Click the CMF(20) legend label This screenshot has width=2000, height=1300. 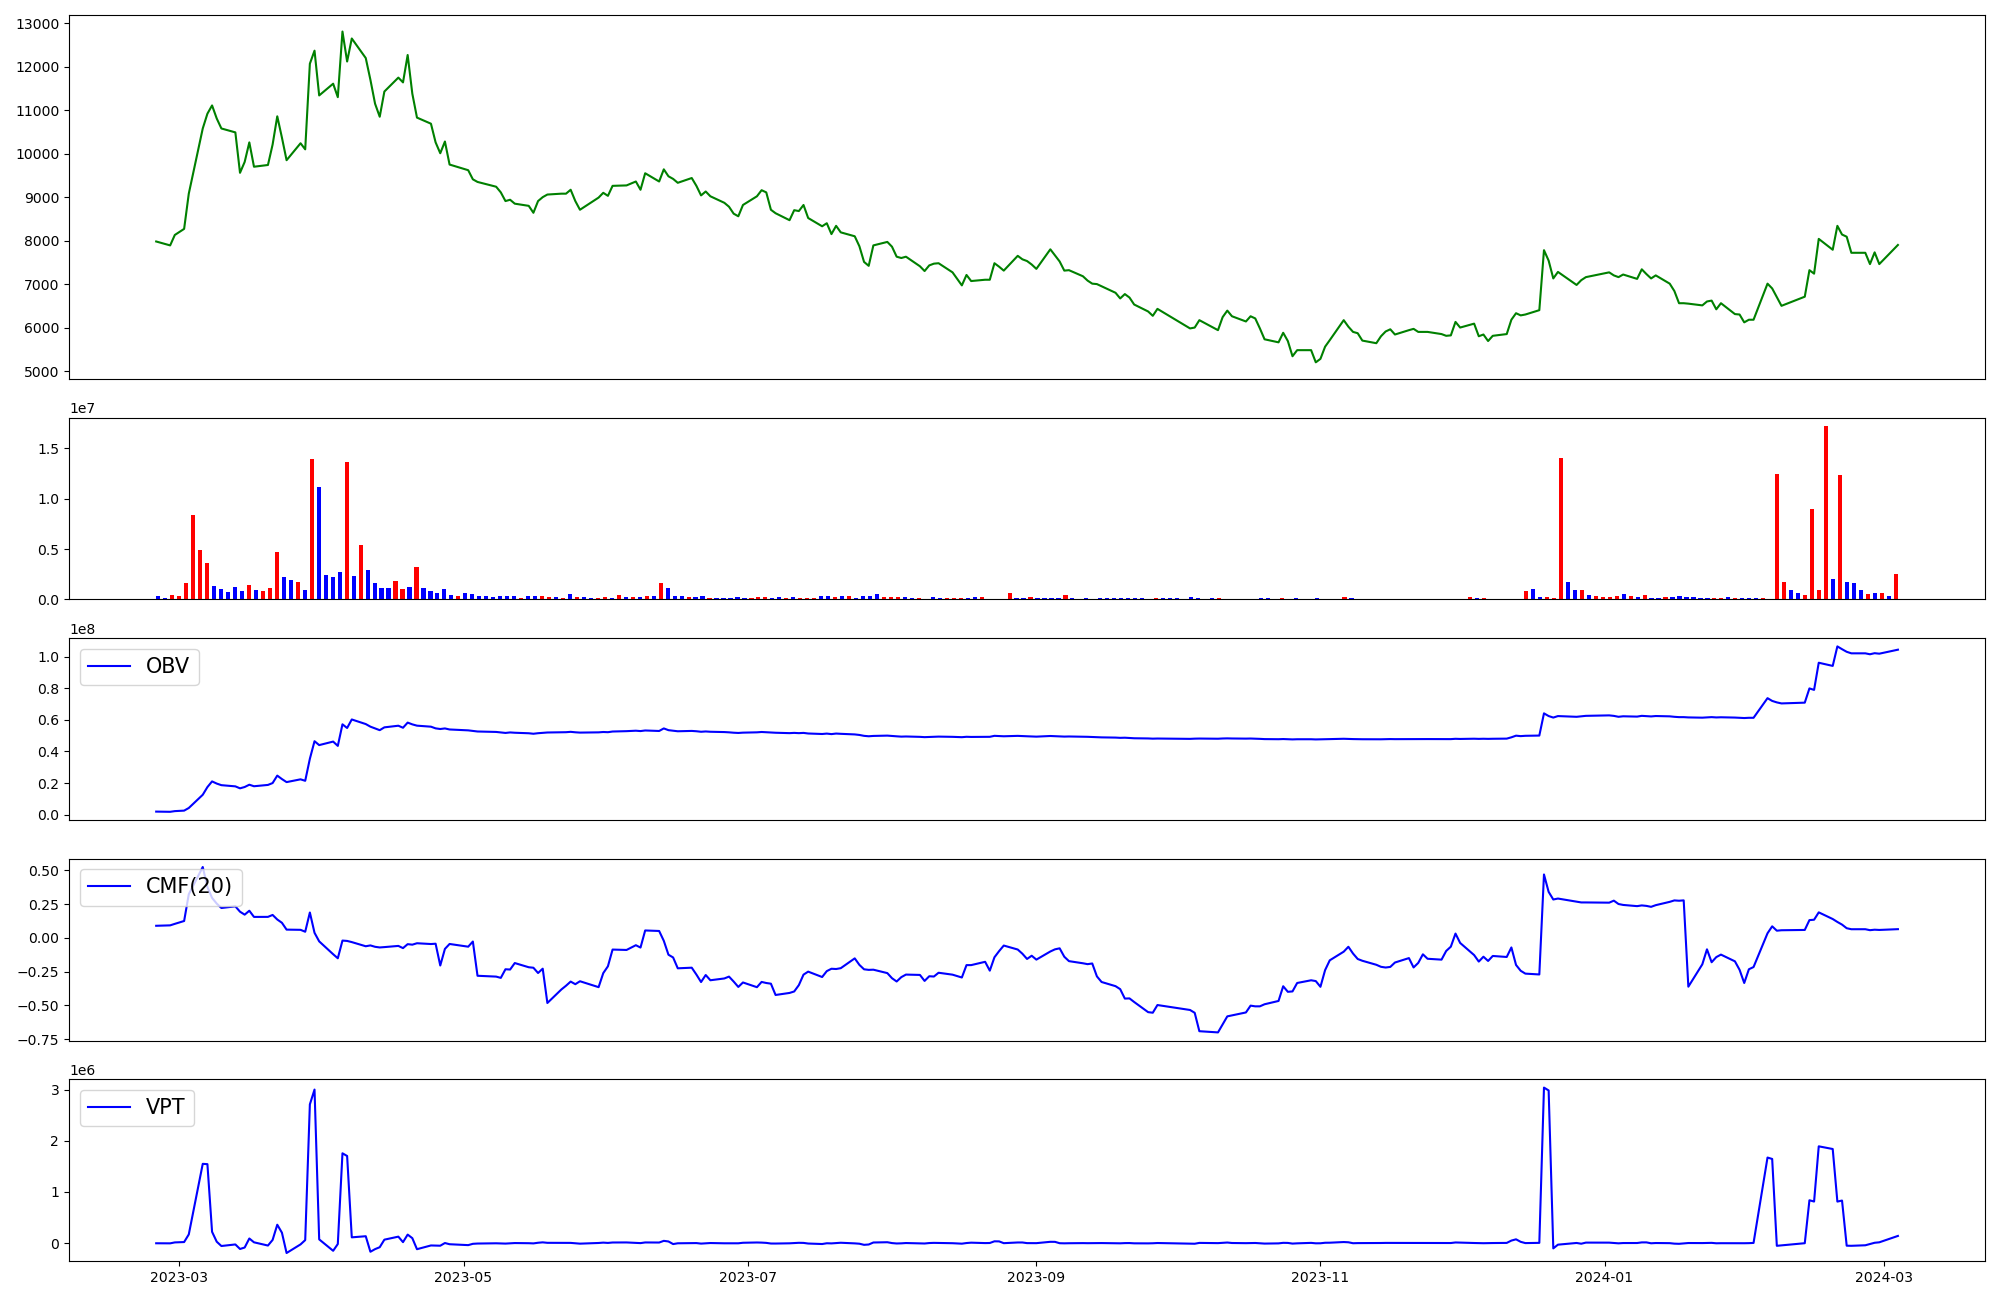pyautogui.click(x=188, y=886)
